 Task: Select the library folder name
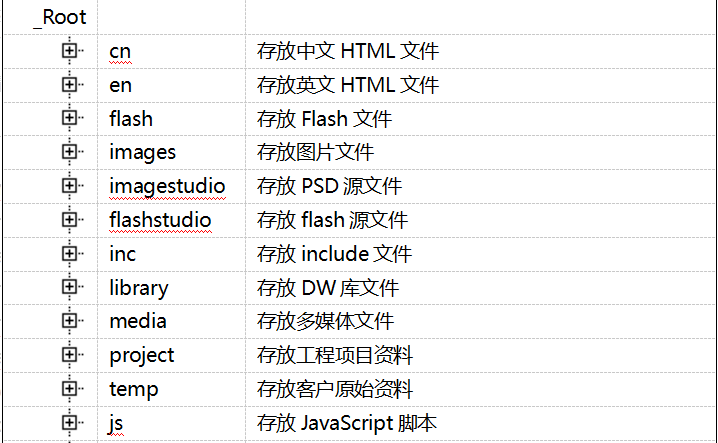click(x=139, y=288)
